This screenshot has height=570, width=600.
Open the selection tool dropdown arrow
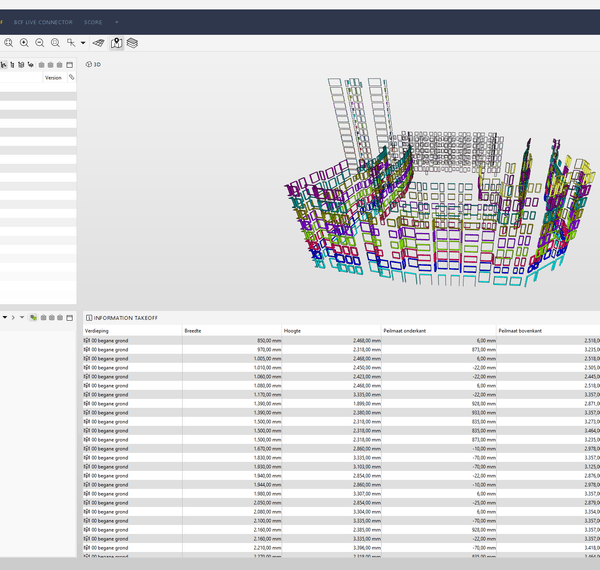click(x=83, y=43)
